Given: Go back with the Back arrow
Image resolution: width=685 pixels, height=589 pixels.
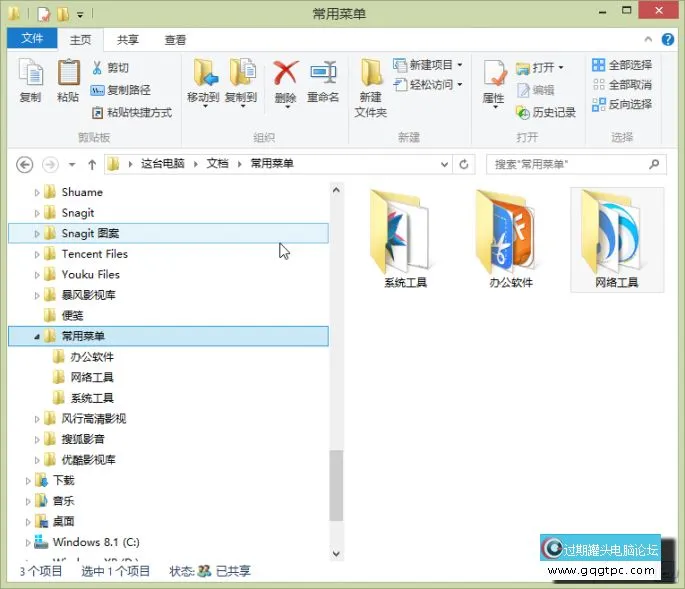Looking at the screenshot, I should [x=24, y=165].
